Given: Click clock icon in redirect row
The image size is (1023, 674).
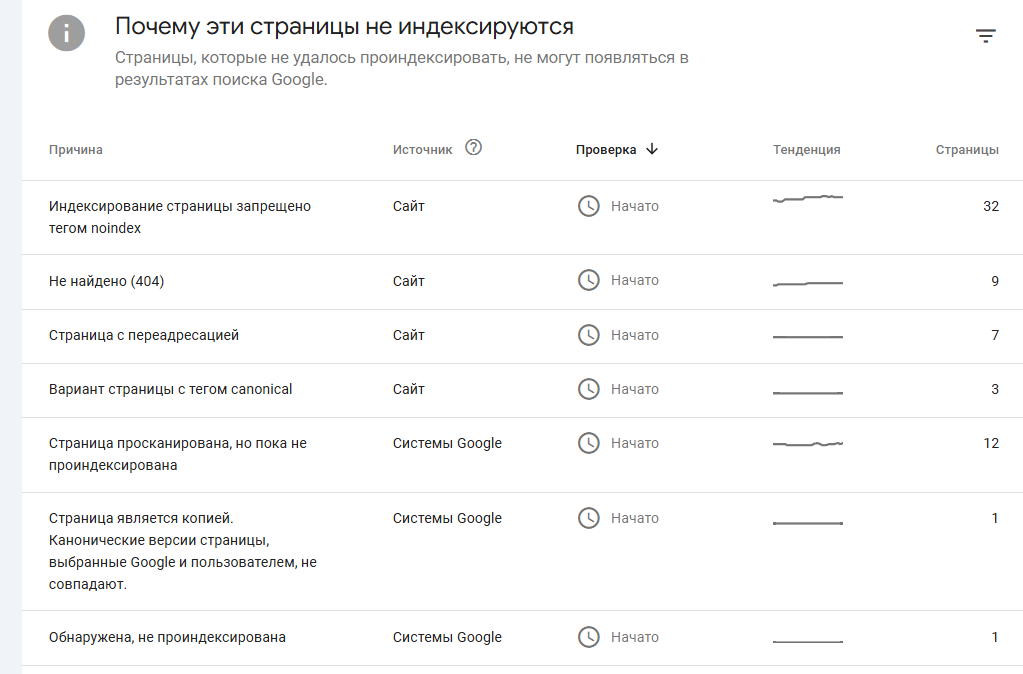Looking at the screenshot, I should point(588,335).
